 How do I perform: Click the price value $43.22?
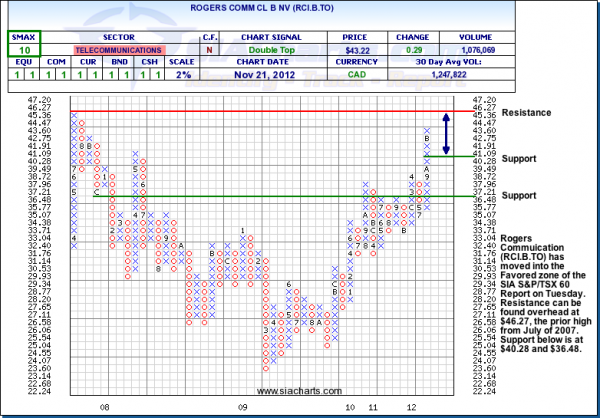click(x=356, y=49)
